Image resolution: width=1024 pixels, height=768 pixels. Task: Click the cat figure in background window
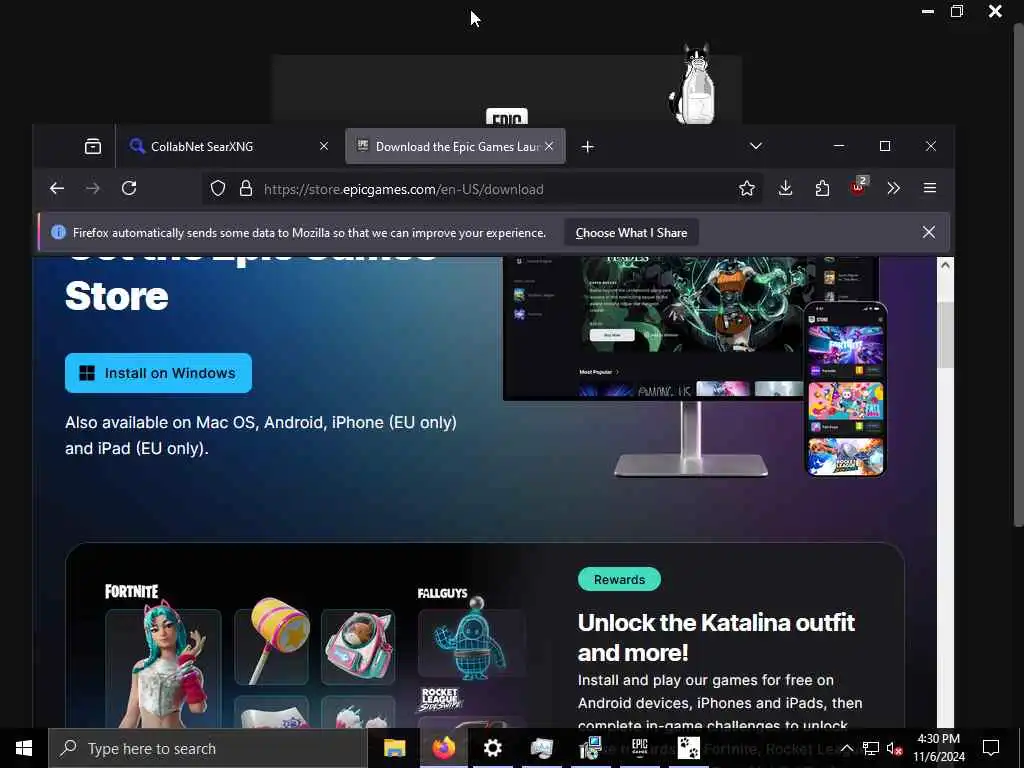694,84
